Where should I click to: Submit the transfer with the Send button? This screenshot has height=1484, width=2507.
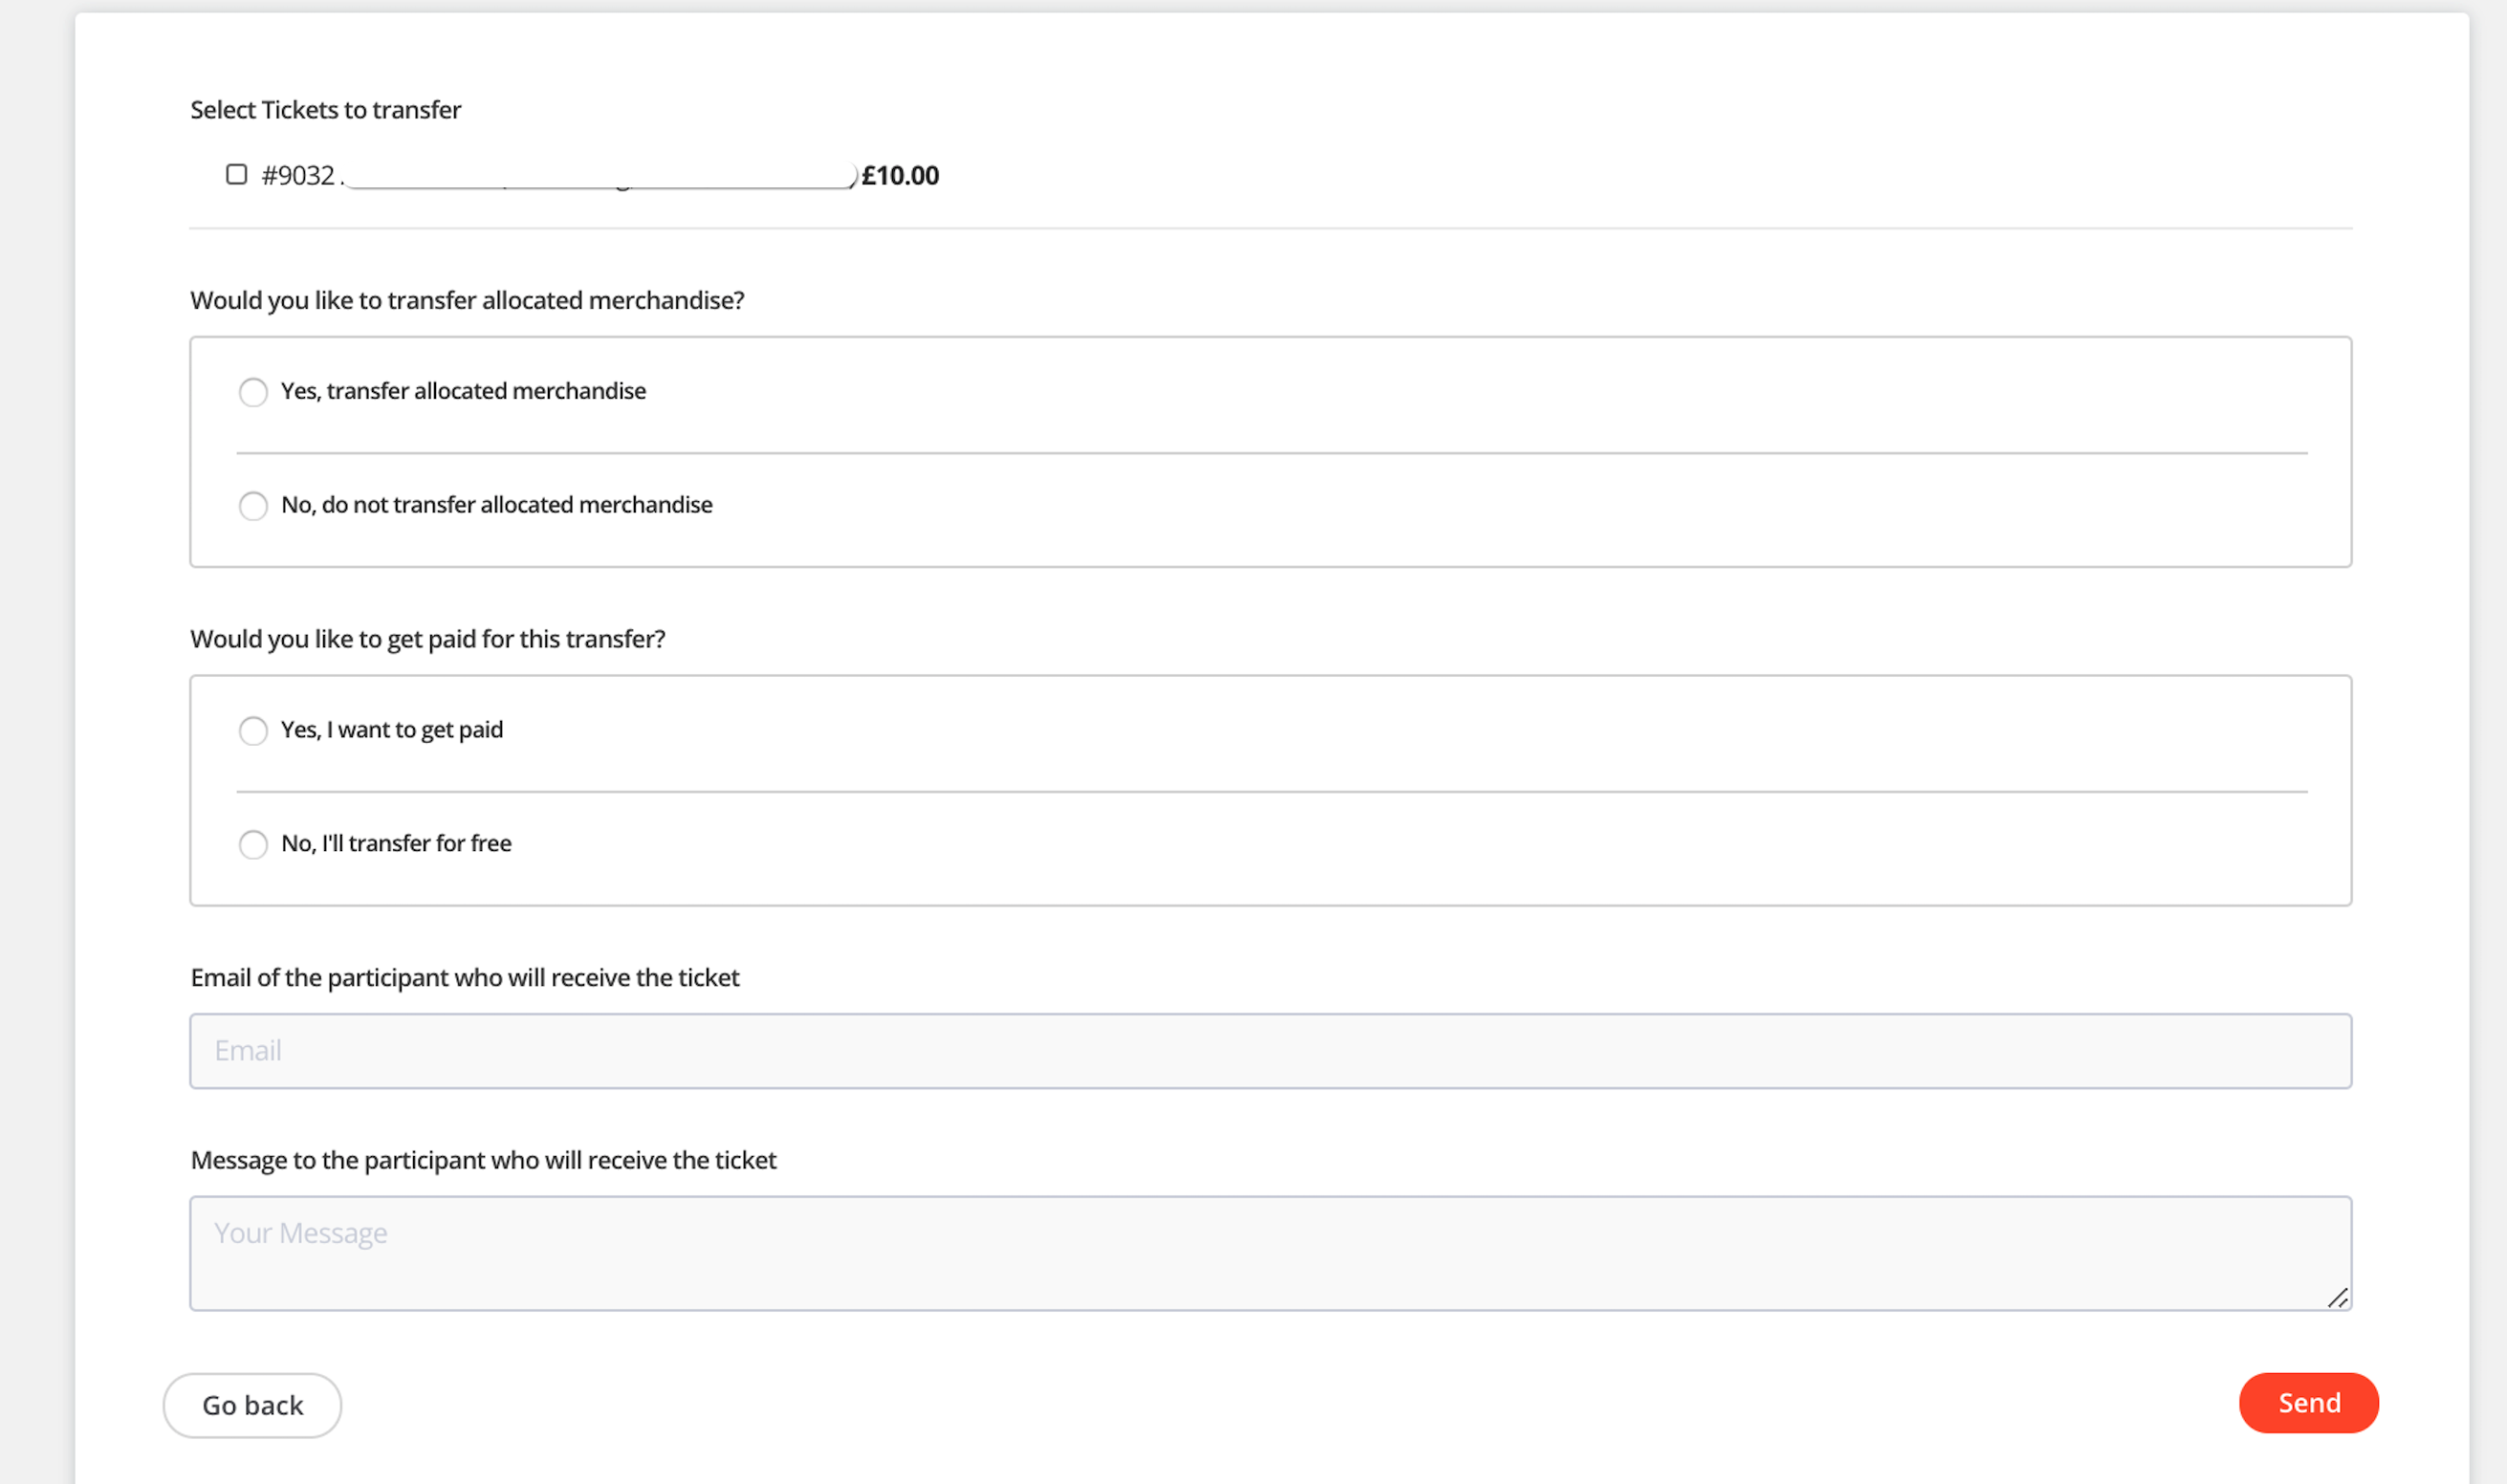[2308, 1403]
